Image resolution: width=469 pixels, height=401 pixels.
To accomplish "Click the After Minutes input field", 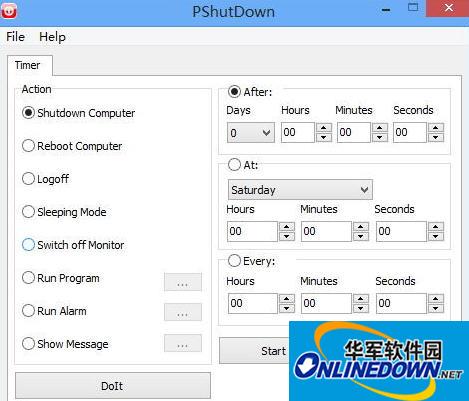I will (x=354, y=133).
